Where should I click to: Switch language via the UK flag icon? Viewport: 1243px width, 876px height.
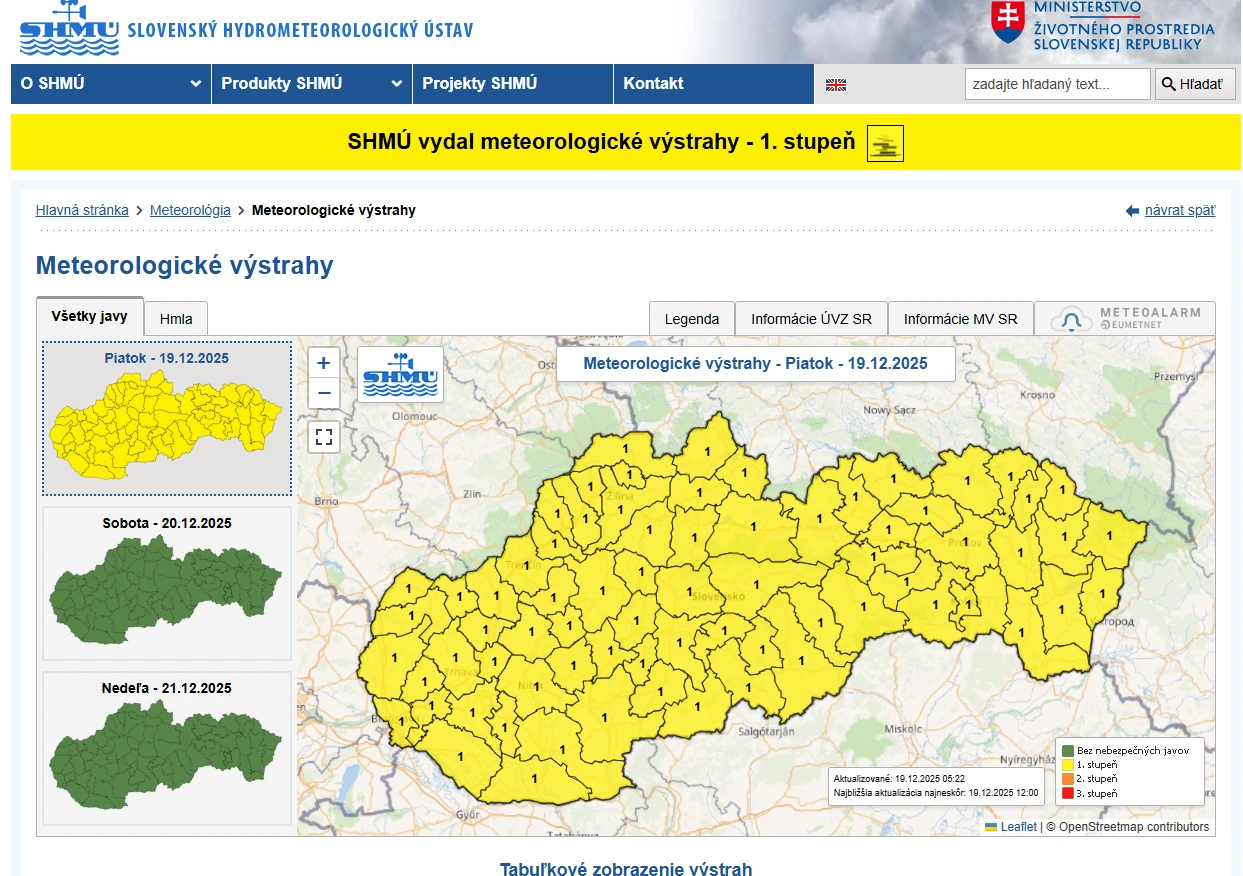(836, 85)
